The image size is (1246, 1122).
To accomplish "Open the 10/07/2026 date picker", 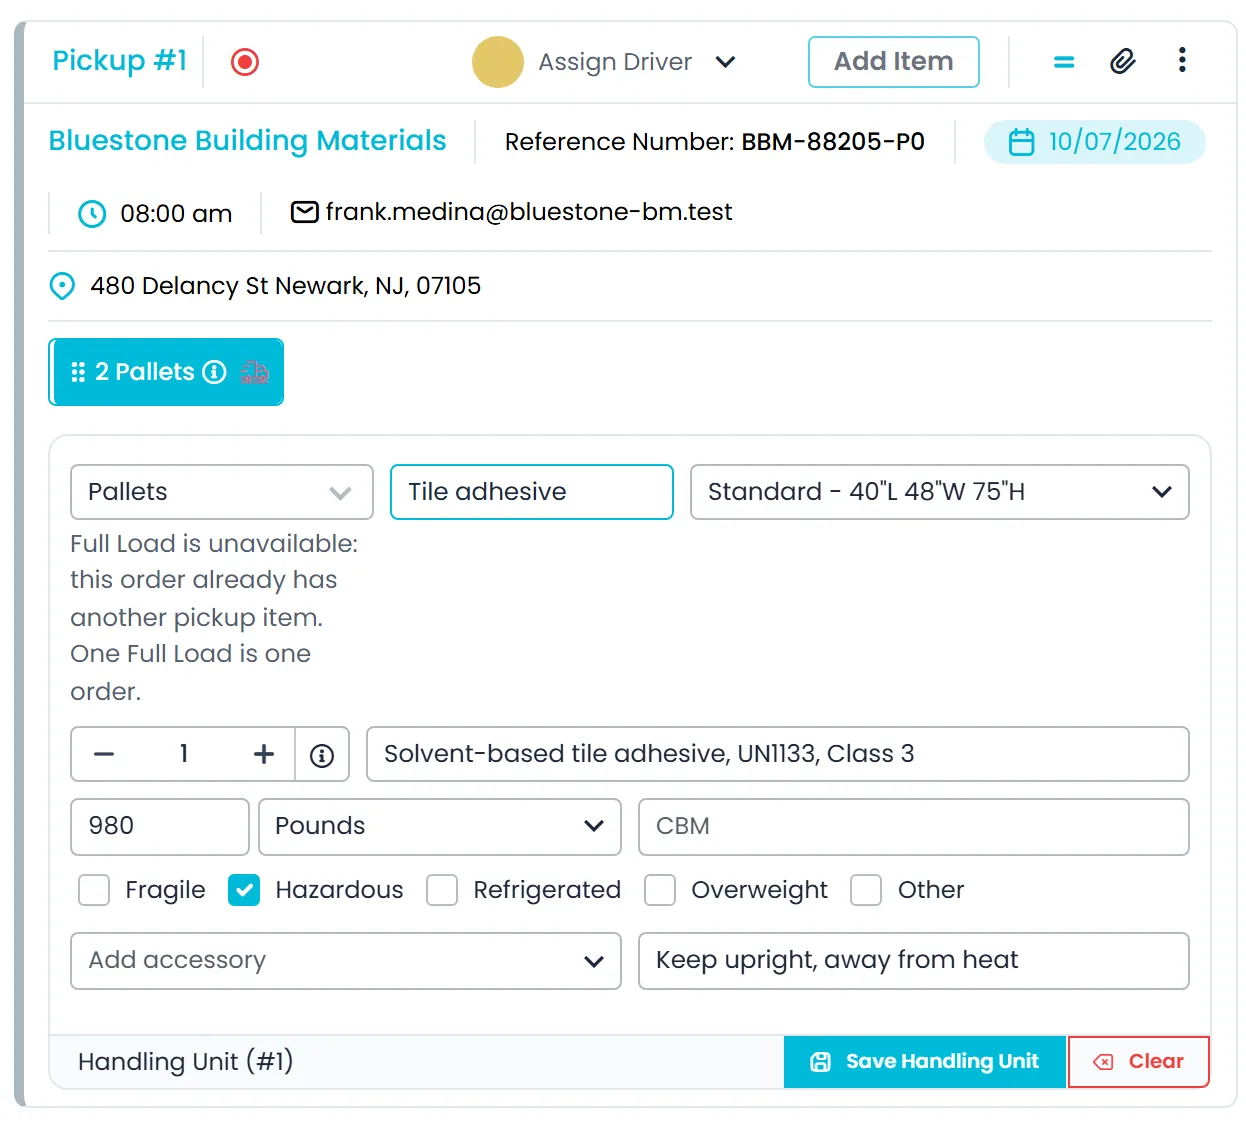I will 1095,142.
